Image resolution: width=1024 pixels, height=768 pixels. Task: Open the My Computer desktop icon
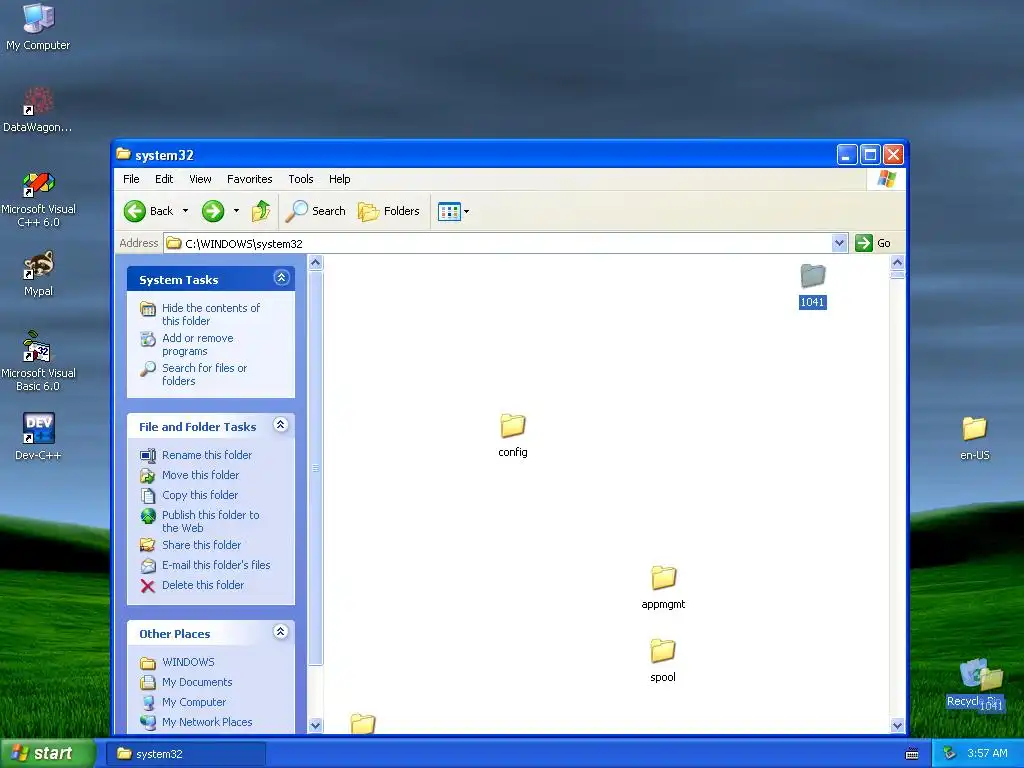coord(38,26)
